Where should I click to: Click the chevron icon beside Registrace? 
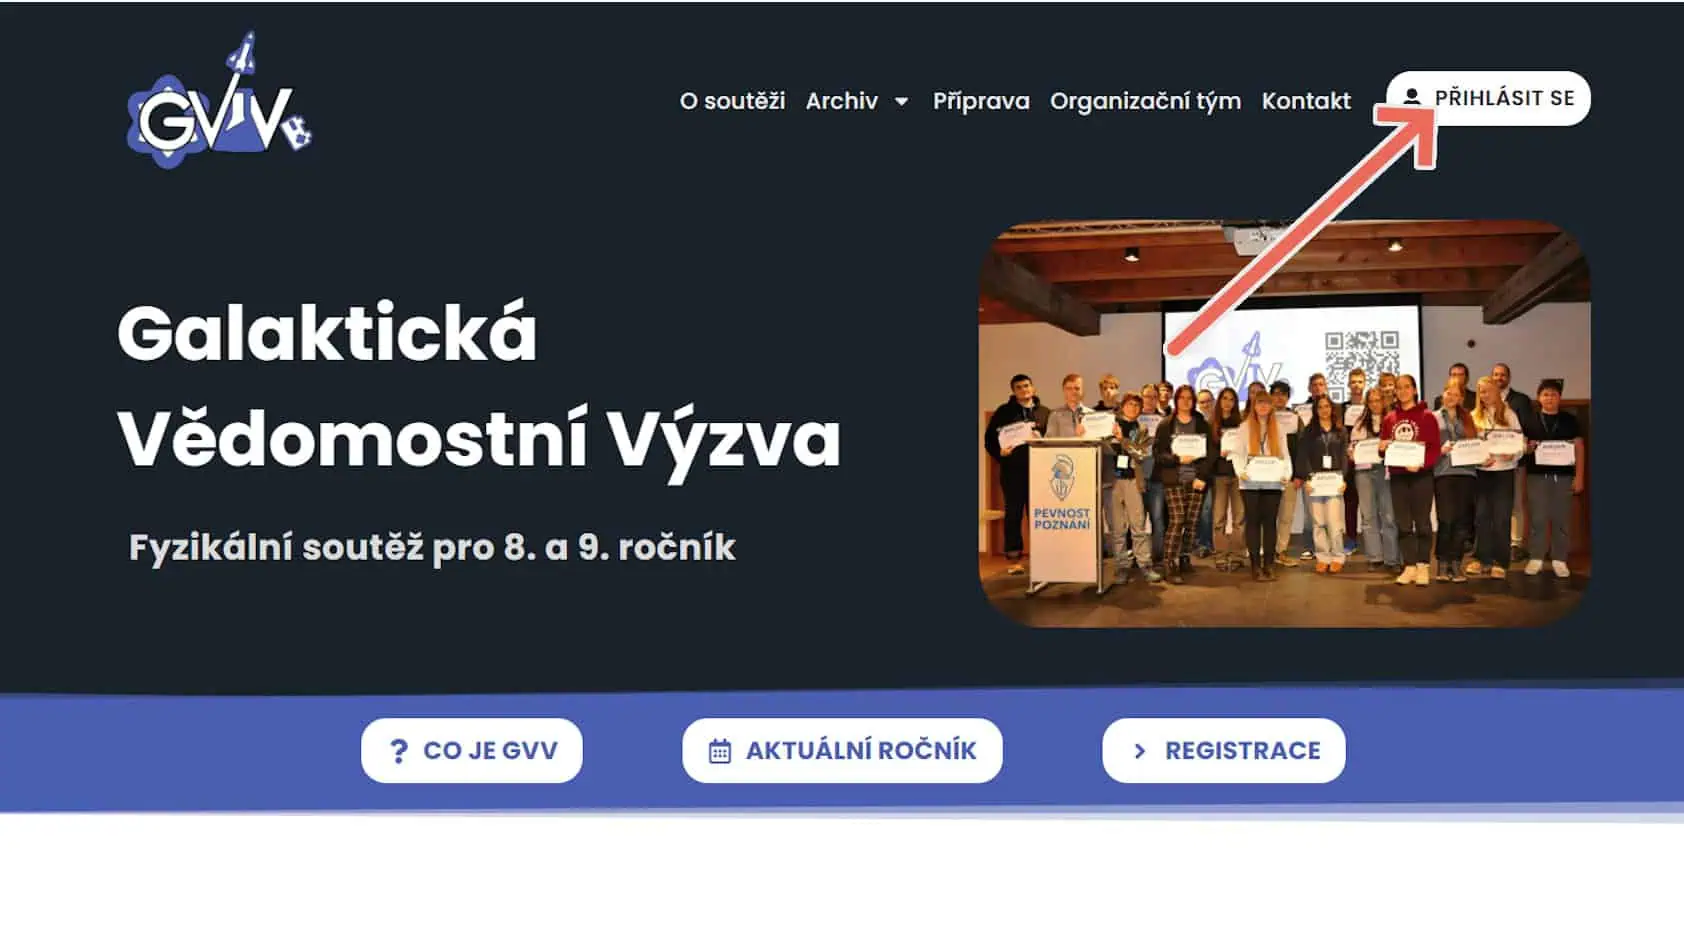click(x=1140, y=751)
